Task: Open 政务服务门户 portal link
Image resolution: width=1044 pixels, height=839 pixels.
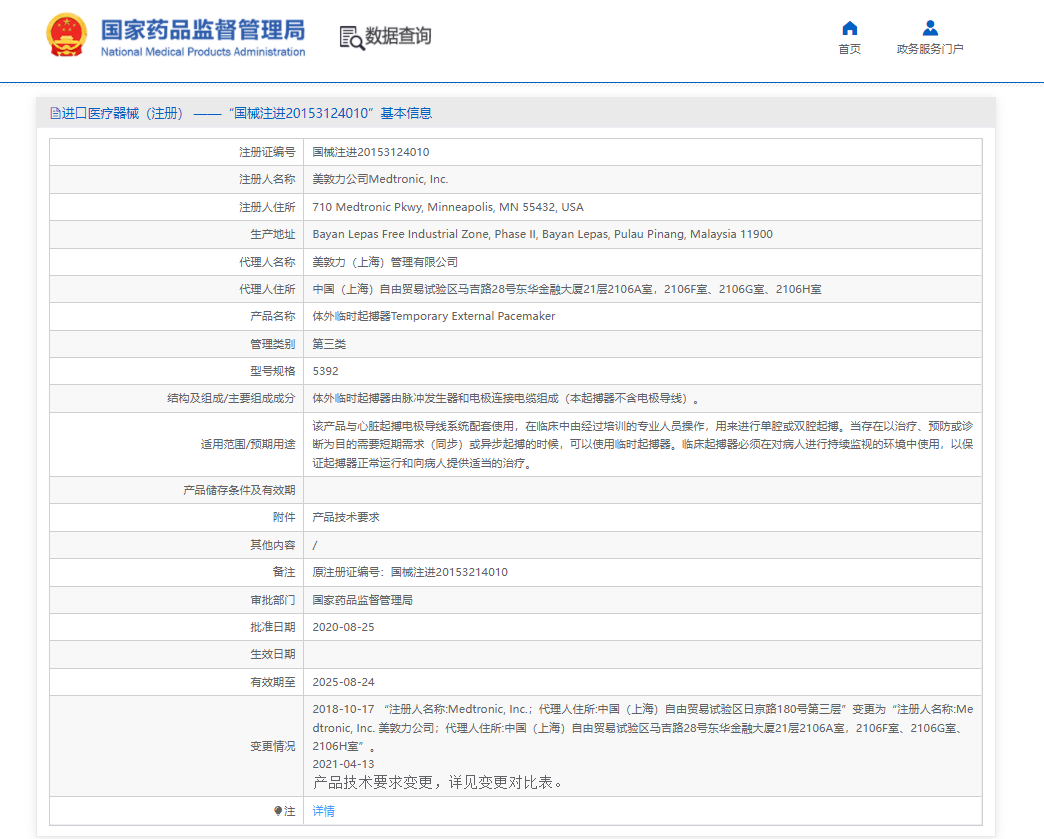Action: pyautogui.click(x=930, y=49)
